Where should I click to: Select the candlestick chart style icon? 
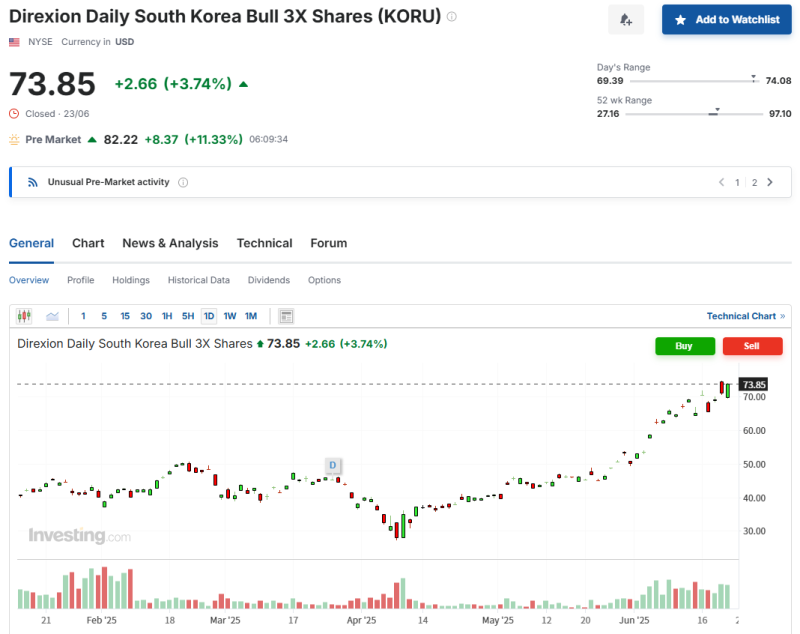[23, 315]
